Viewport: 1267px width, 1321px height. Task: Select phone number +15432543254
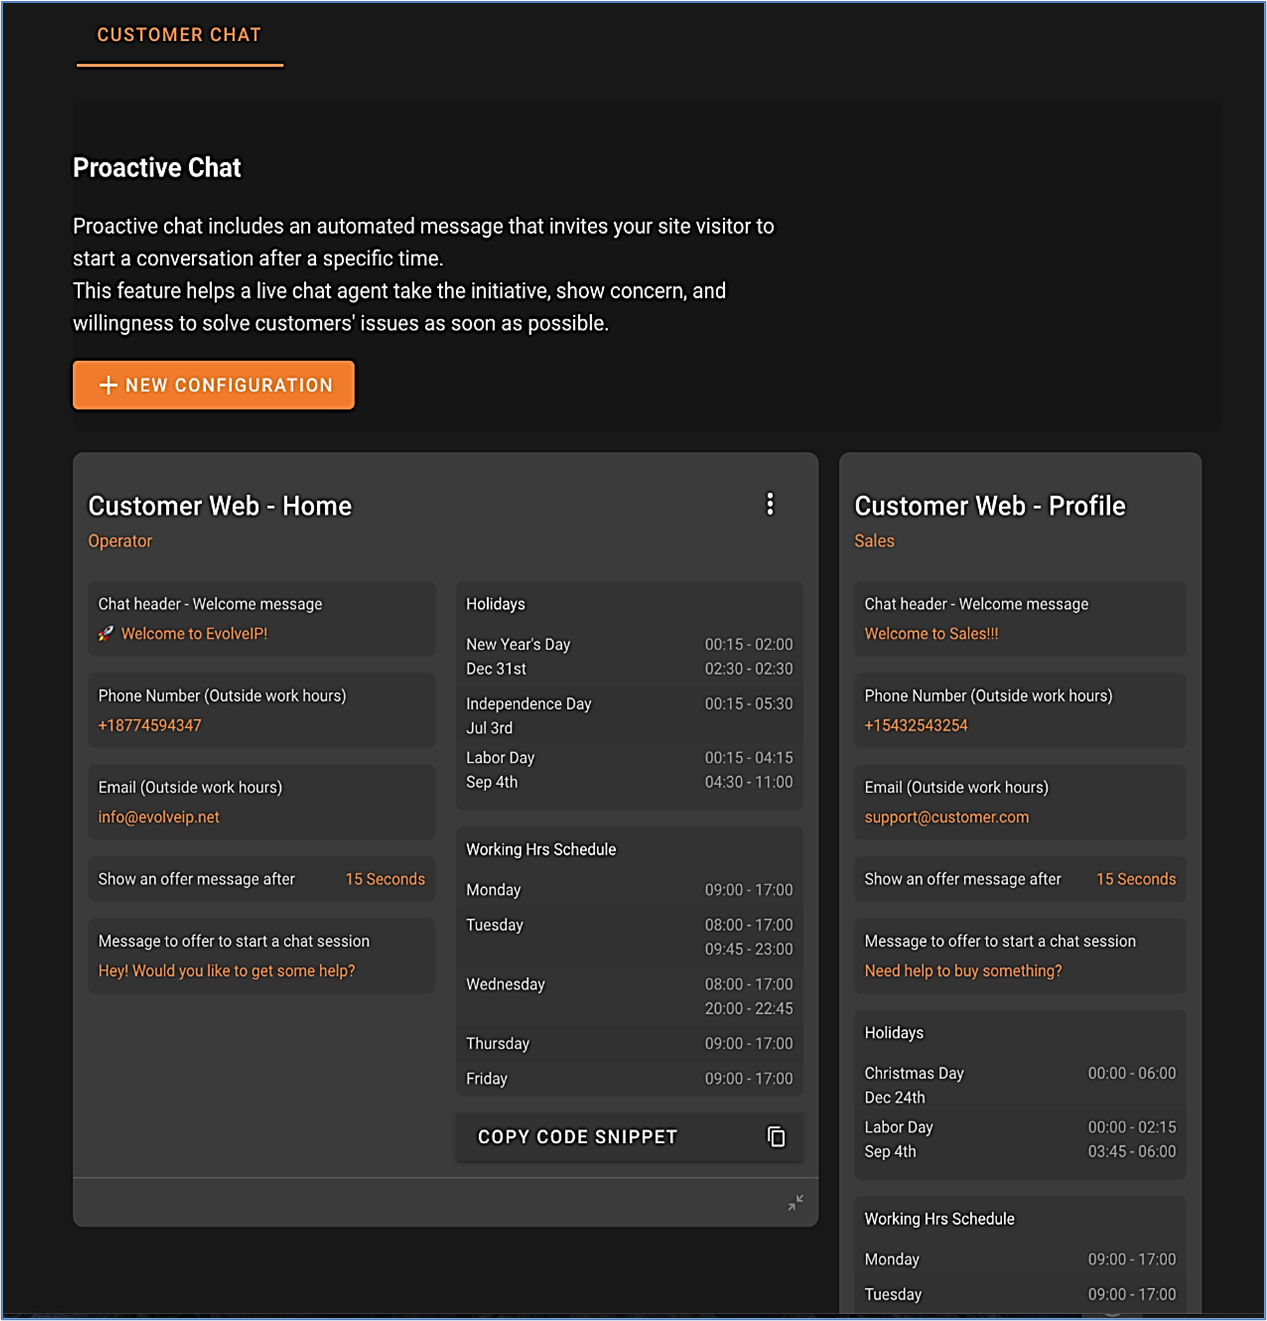916,726
